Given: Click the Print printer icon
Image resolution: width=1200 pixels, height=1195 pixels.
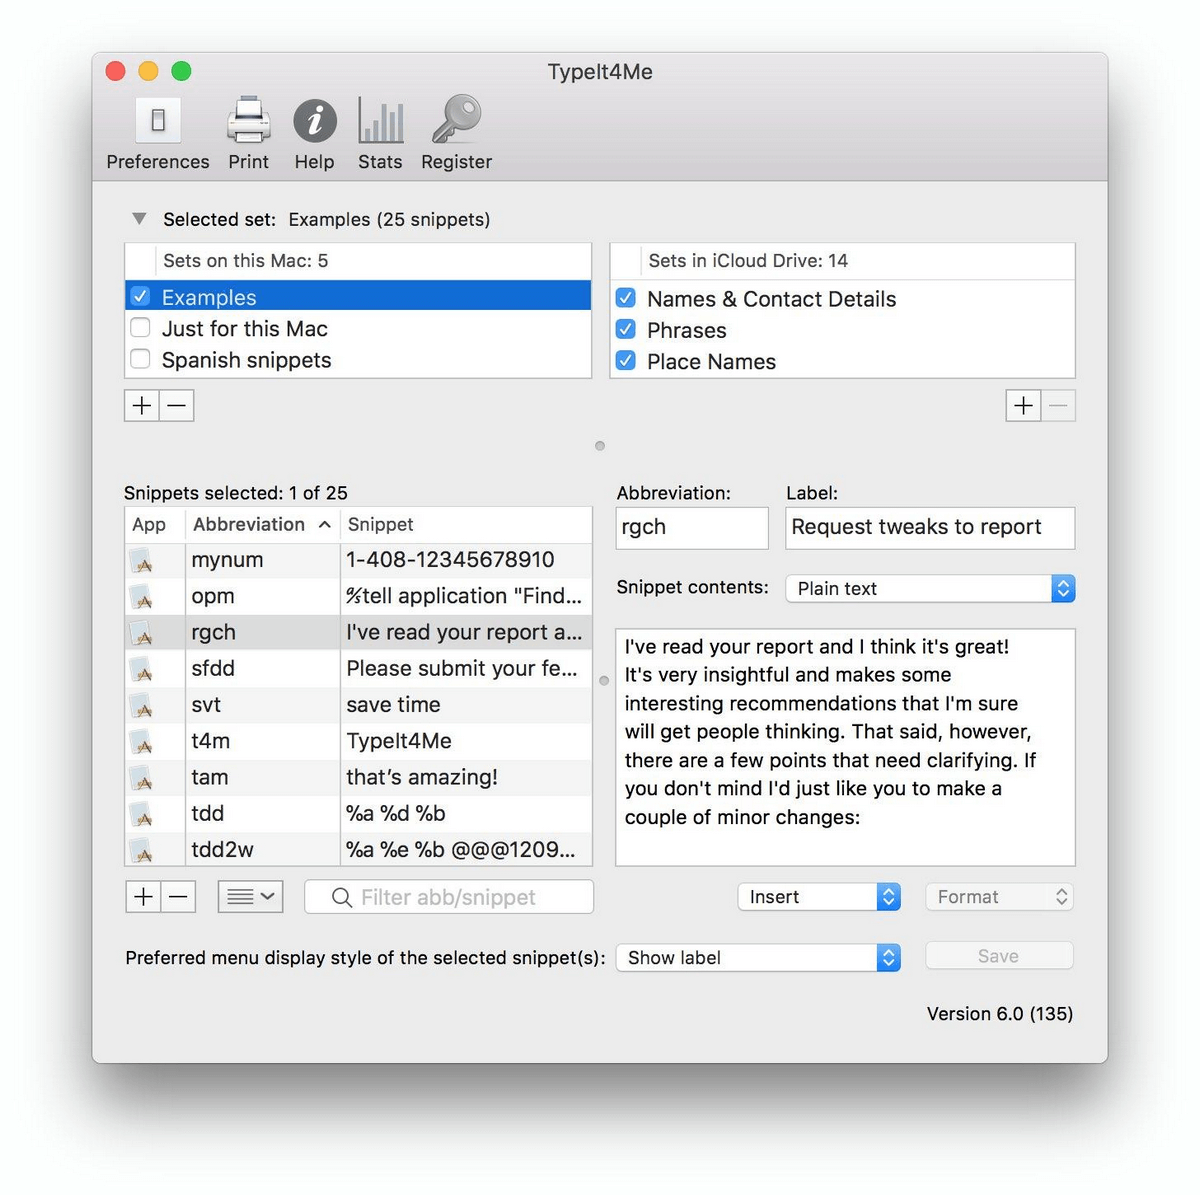Looking at the screenshot, I should pyautogui.click(x=248, y=121).
